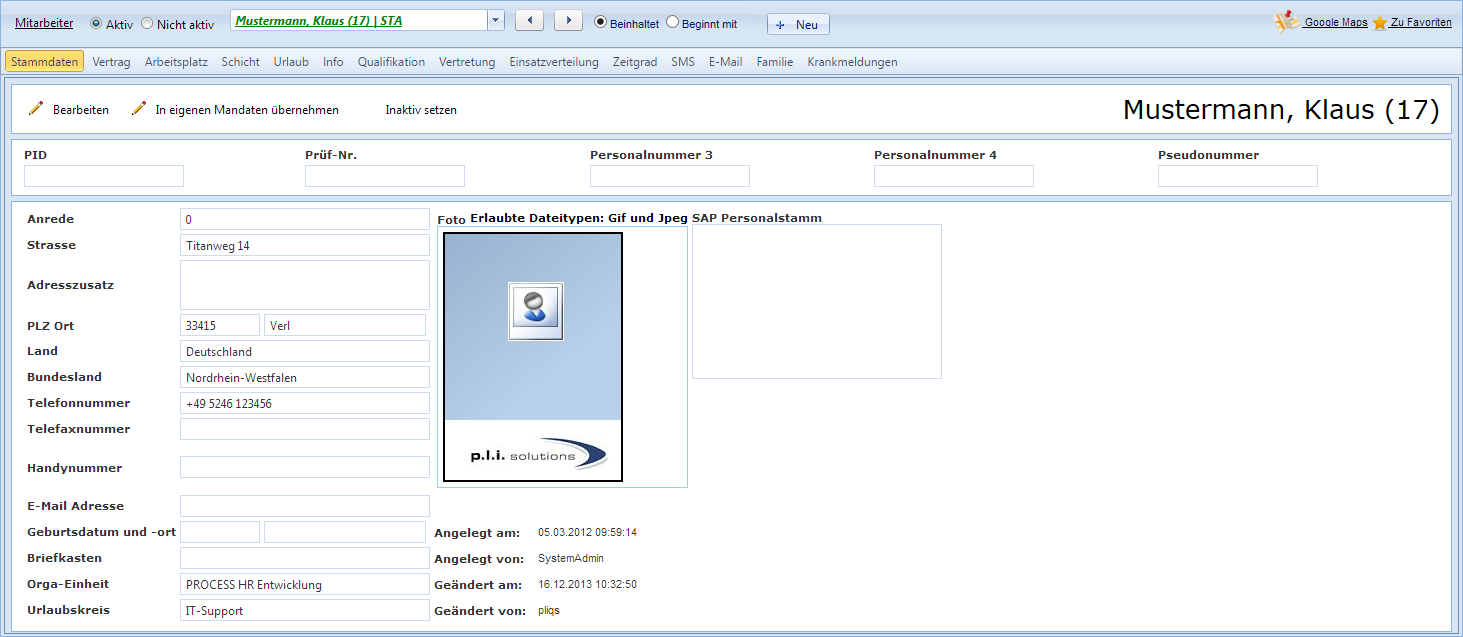Go to next employee with right arrow
This screenshot has height=637, width=1463.
click(x=568, y=21)
